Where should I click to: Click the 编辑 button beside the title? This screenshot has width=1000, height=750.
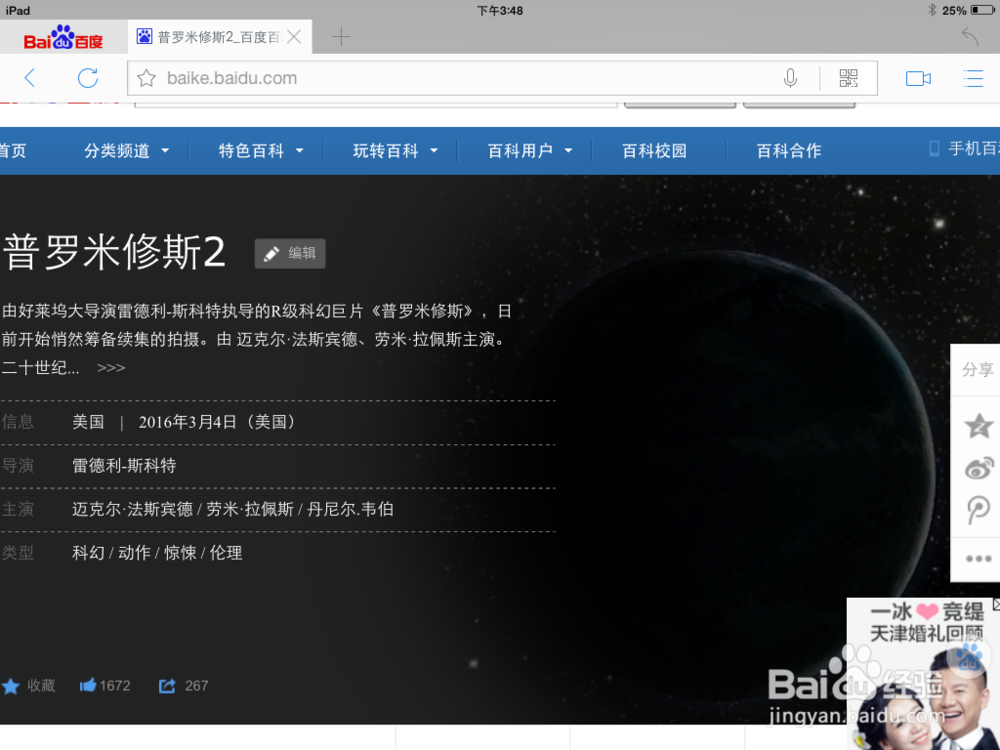(289, 253)
